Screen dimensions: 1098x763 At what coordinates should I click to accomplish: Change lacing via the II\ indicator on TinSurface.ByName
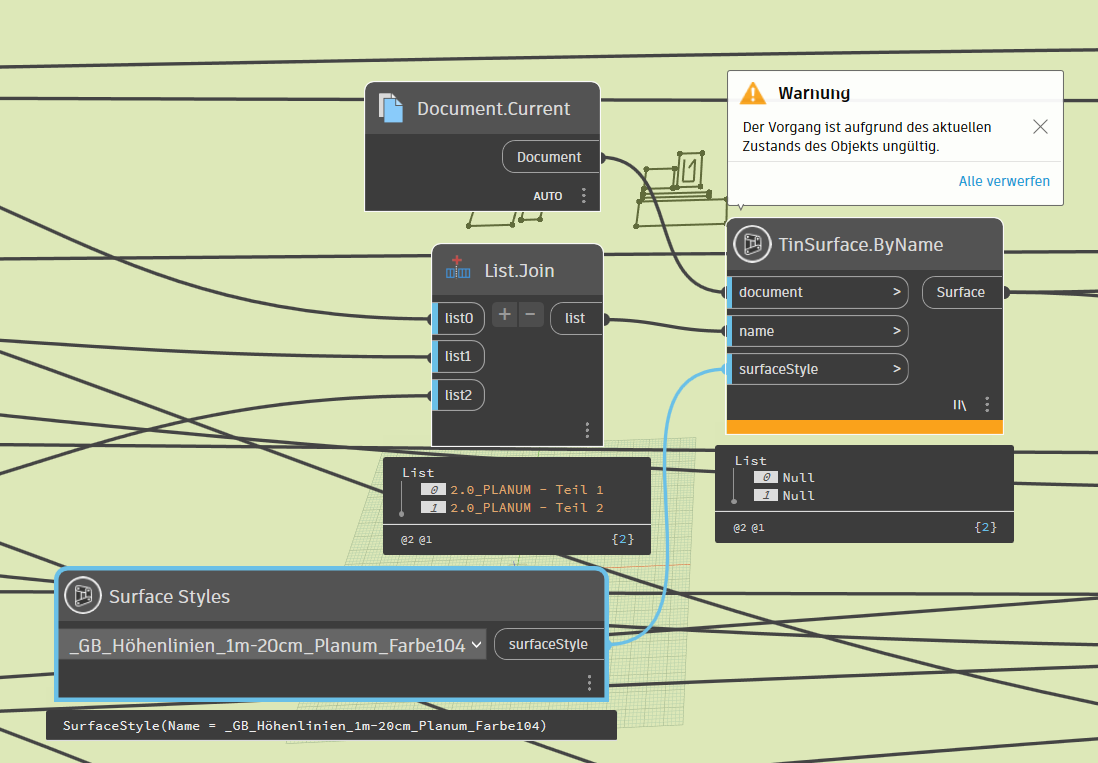[x=959, y=405]
